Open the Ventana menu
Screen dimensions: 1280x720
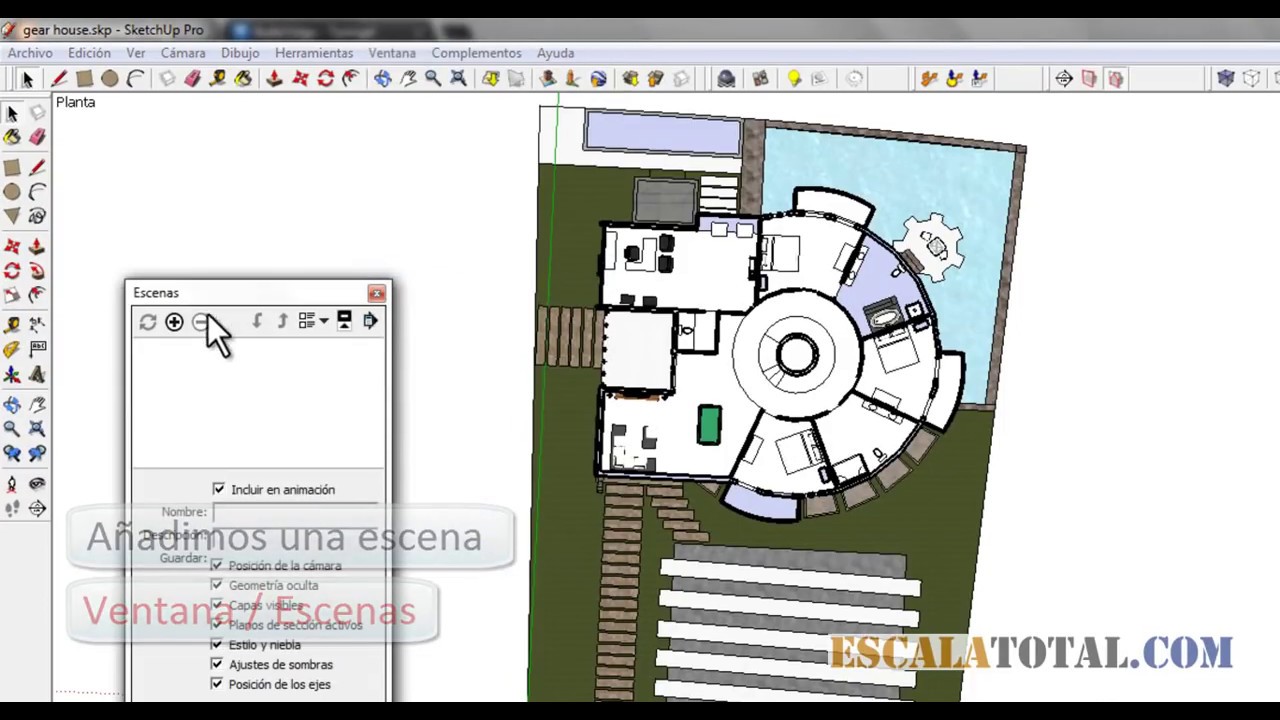pos(392,53)
